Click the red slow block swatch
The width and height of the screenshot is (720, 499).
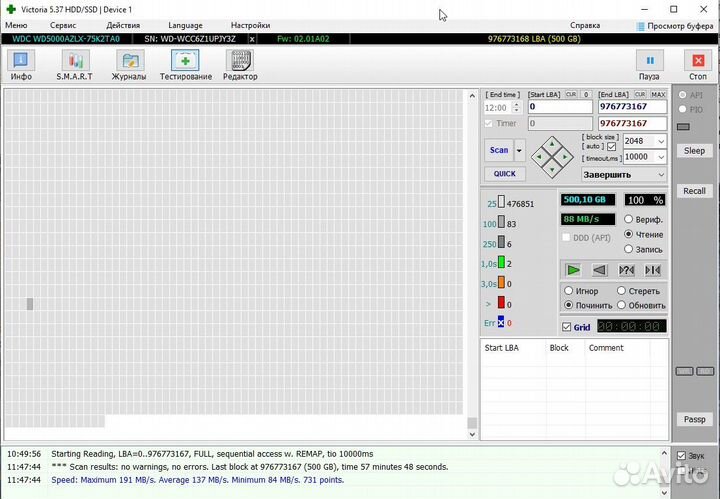click(x=501, y=303)
